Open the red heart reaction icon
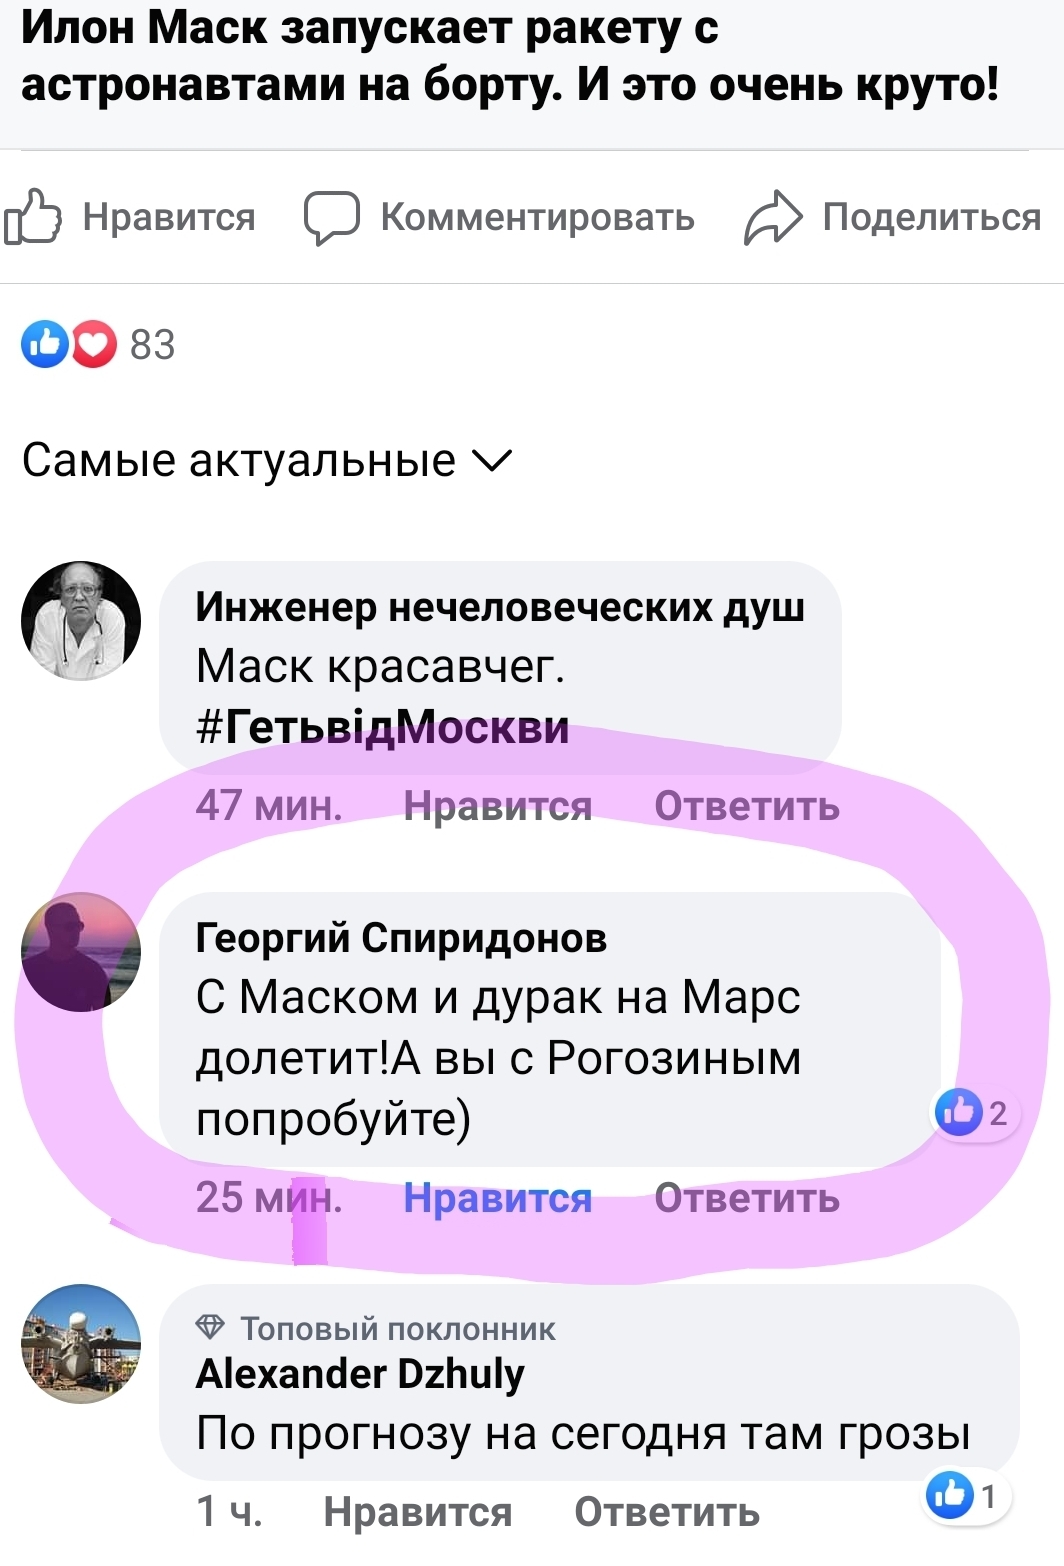Image resolution: width=1064 pixels, height=1566 pixels. [x=94, y=344]
